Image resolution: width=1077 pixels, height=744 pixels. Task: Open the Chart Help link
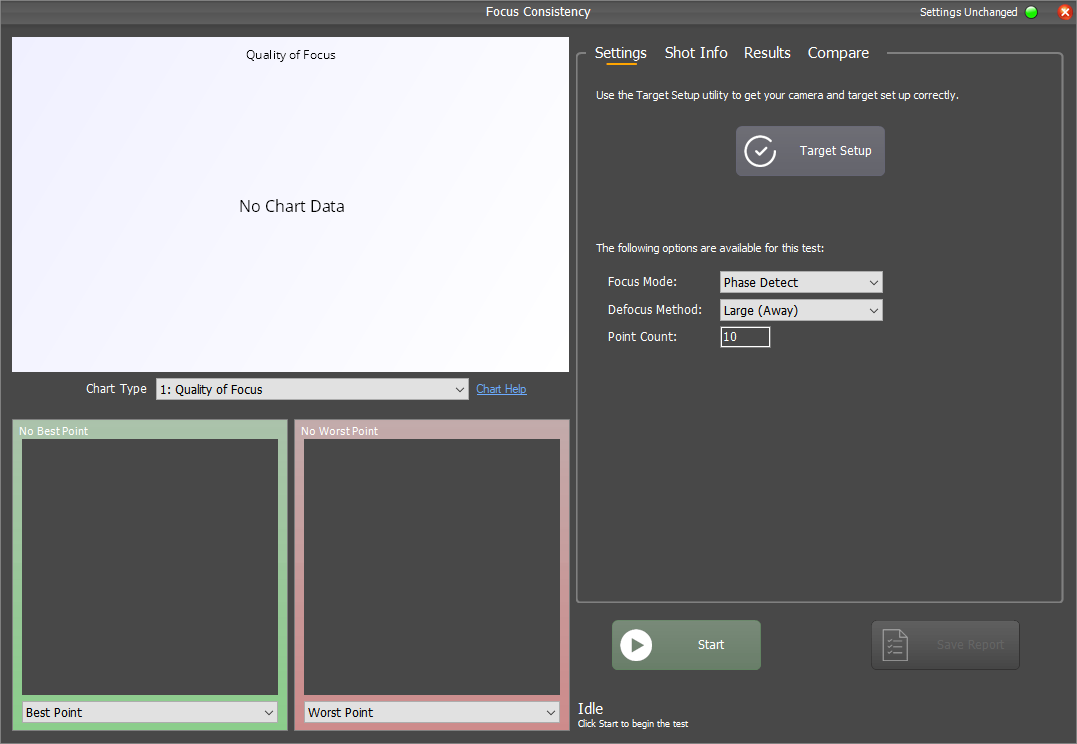[501, 389]
